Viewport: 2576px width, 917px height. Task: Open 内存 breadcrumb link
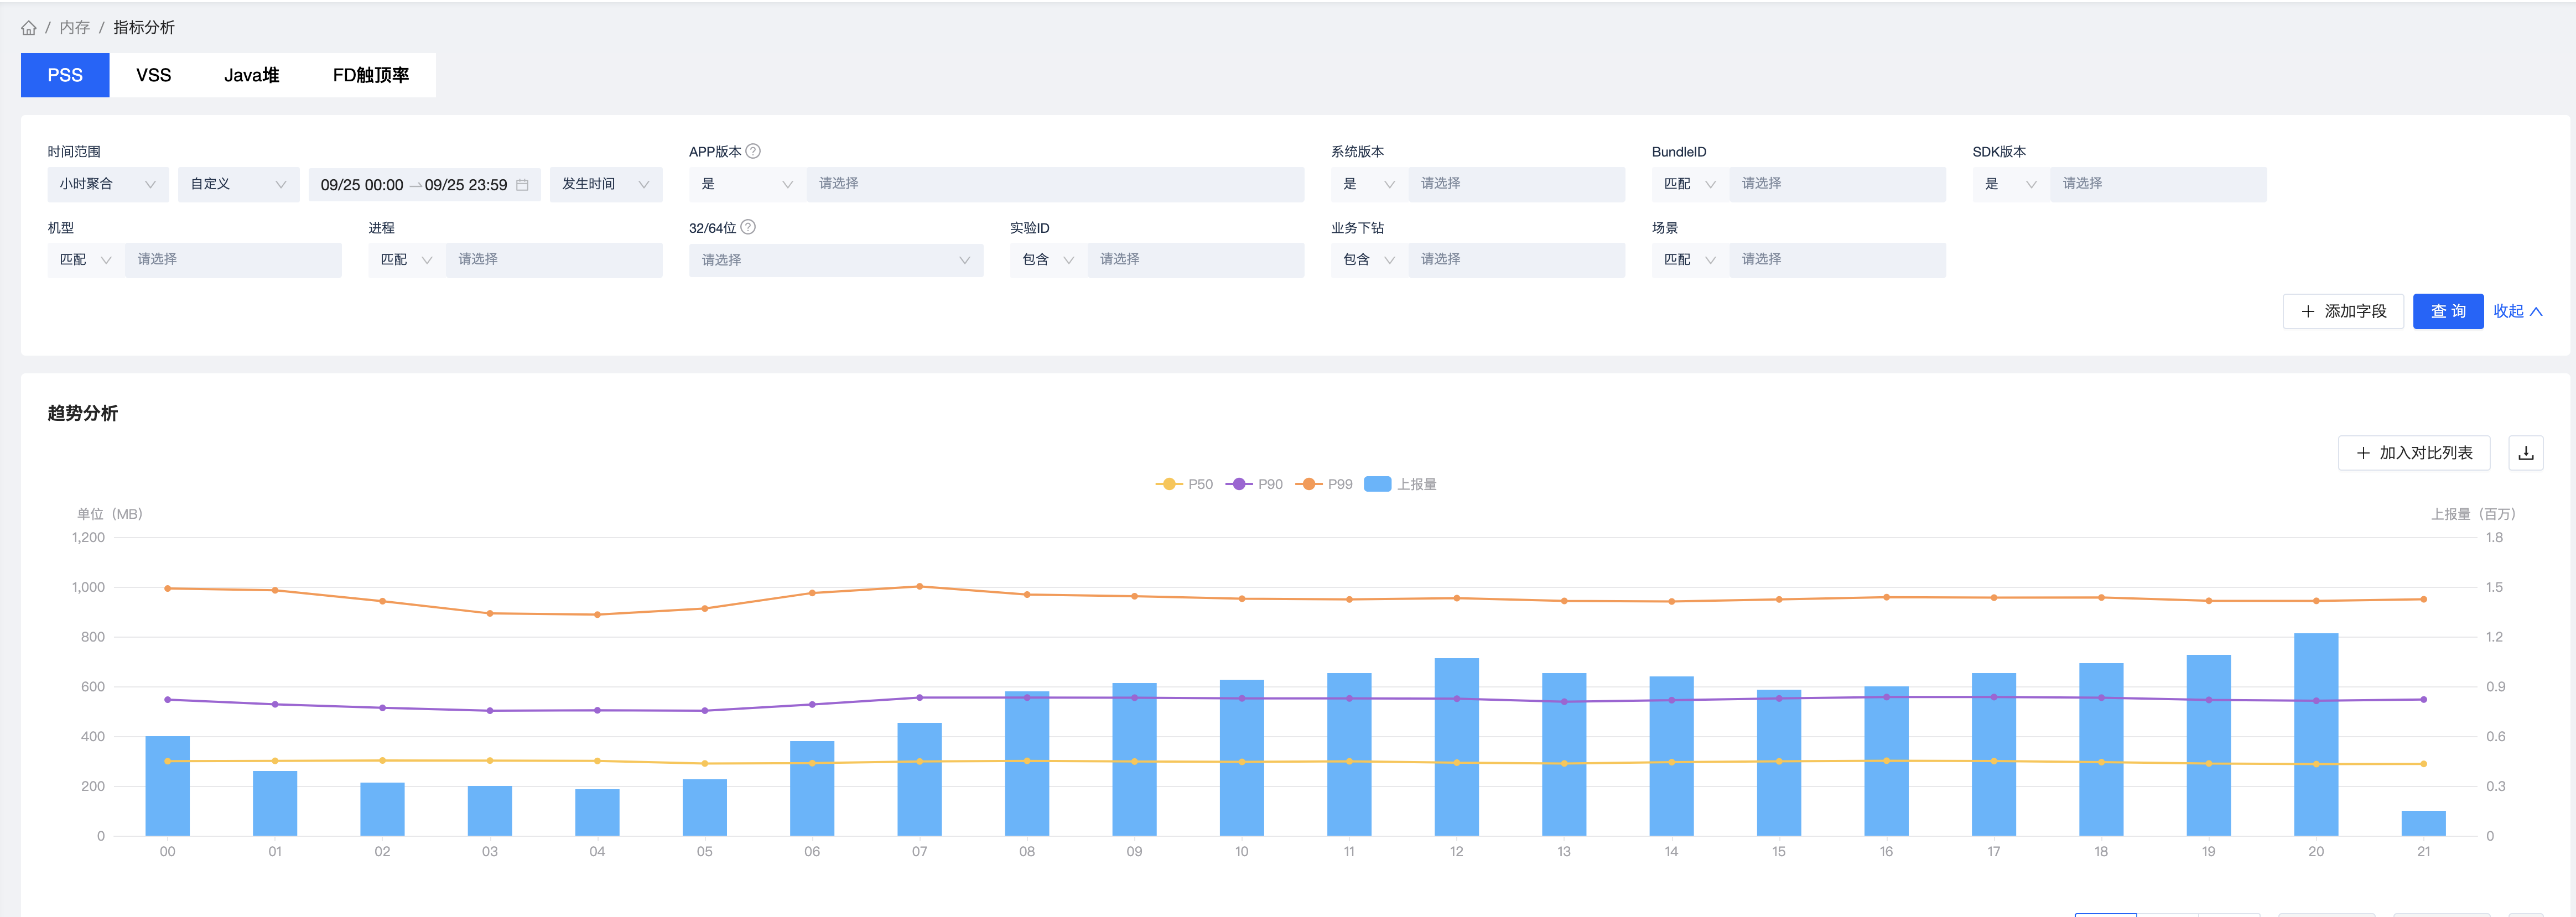coord(74,28)
